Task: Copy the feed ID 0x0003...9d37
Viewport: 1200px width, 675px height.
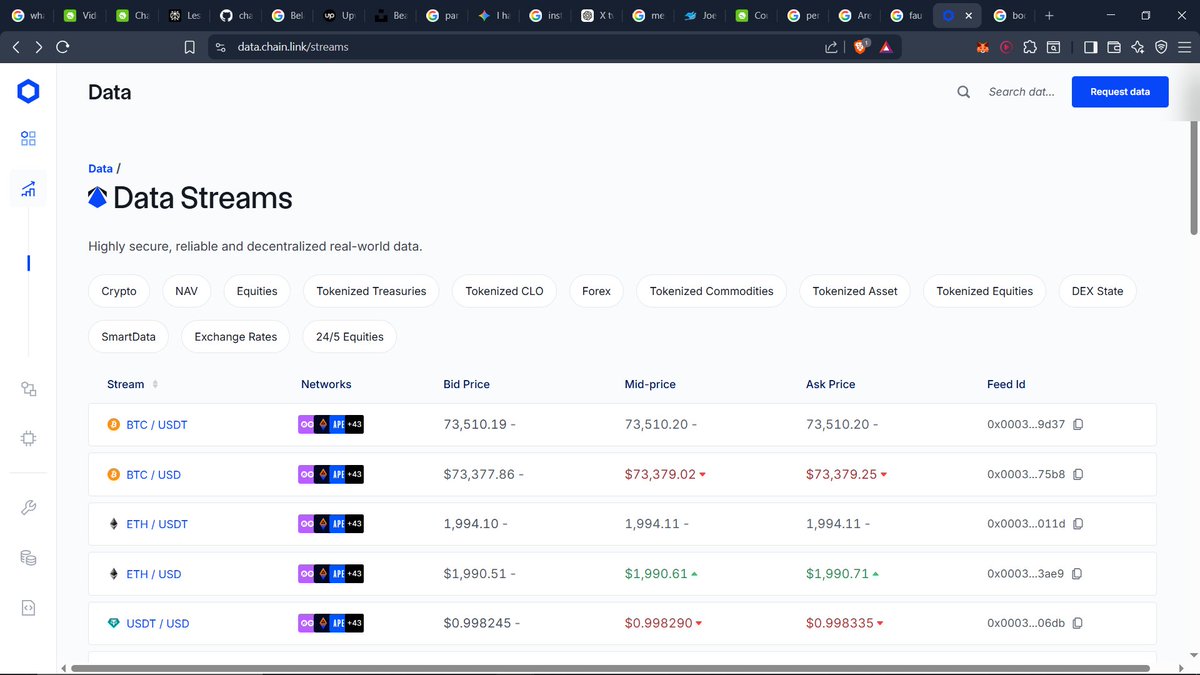Action: click(x=1078, y=425)
